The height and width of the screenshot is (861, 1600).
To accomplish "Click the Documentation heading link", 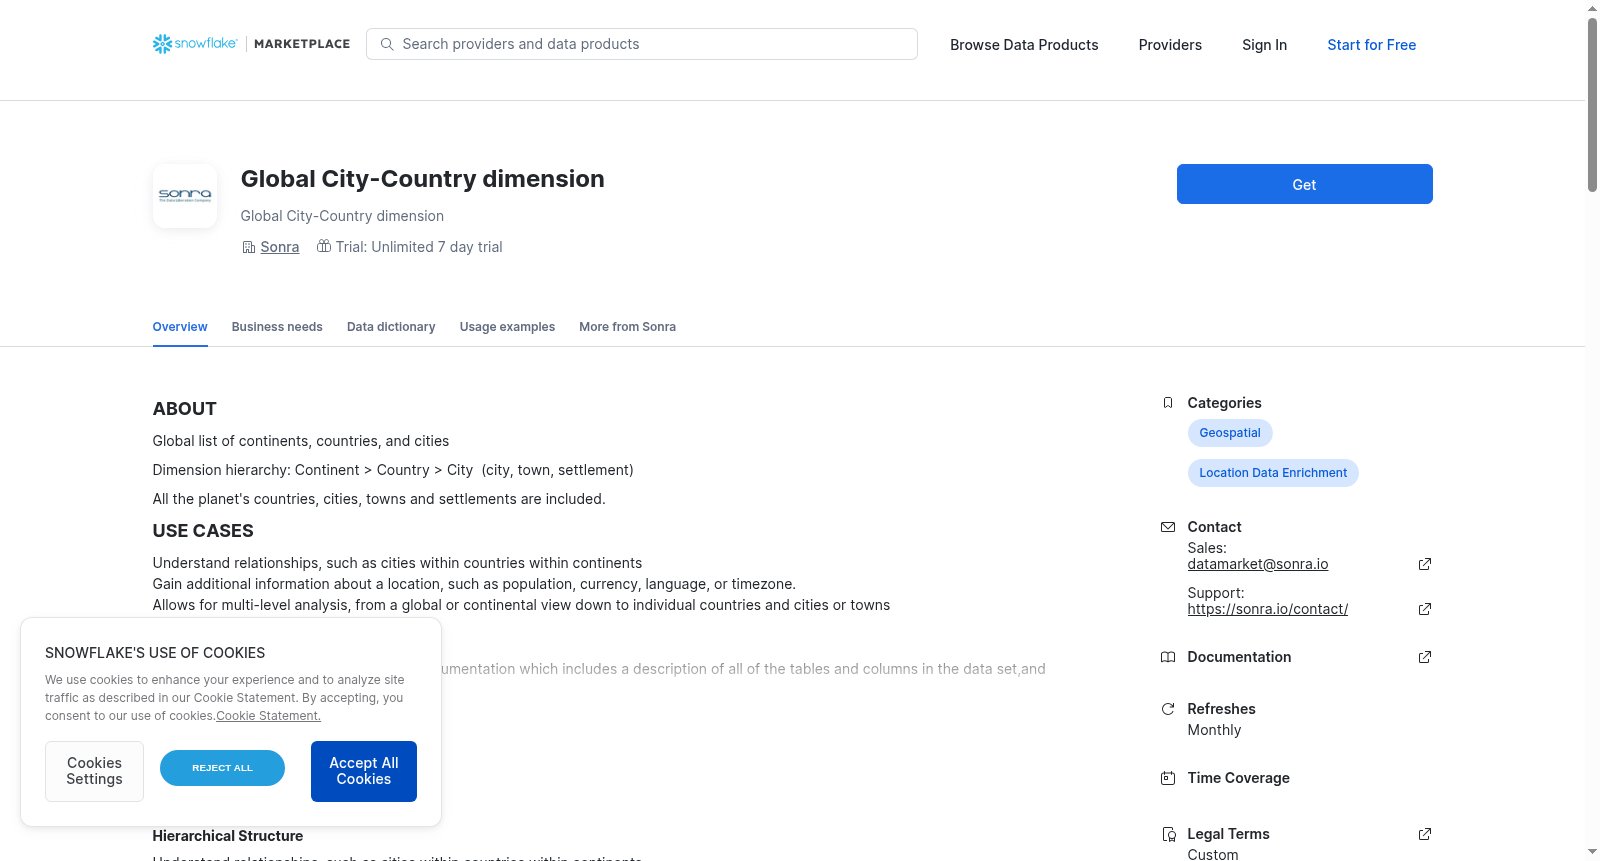I will pos(1239,657).
